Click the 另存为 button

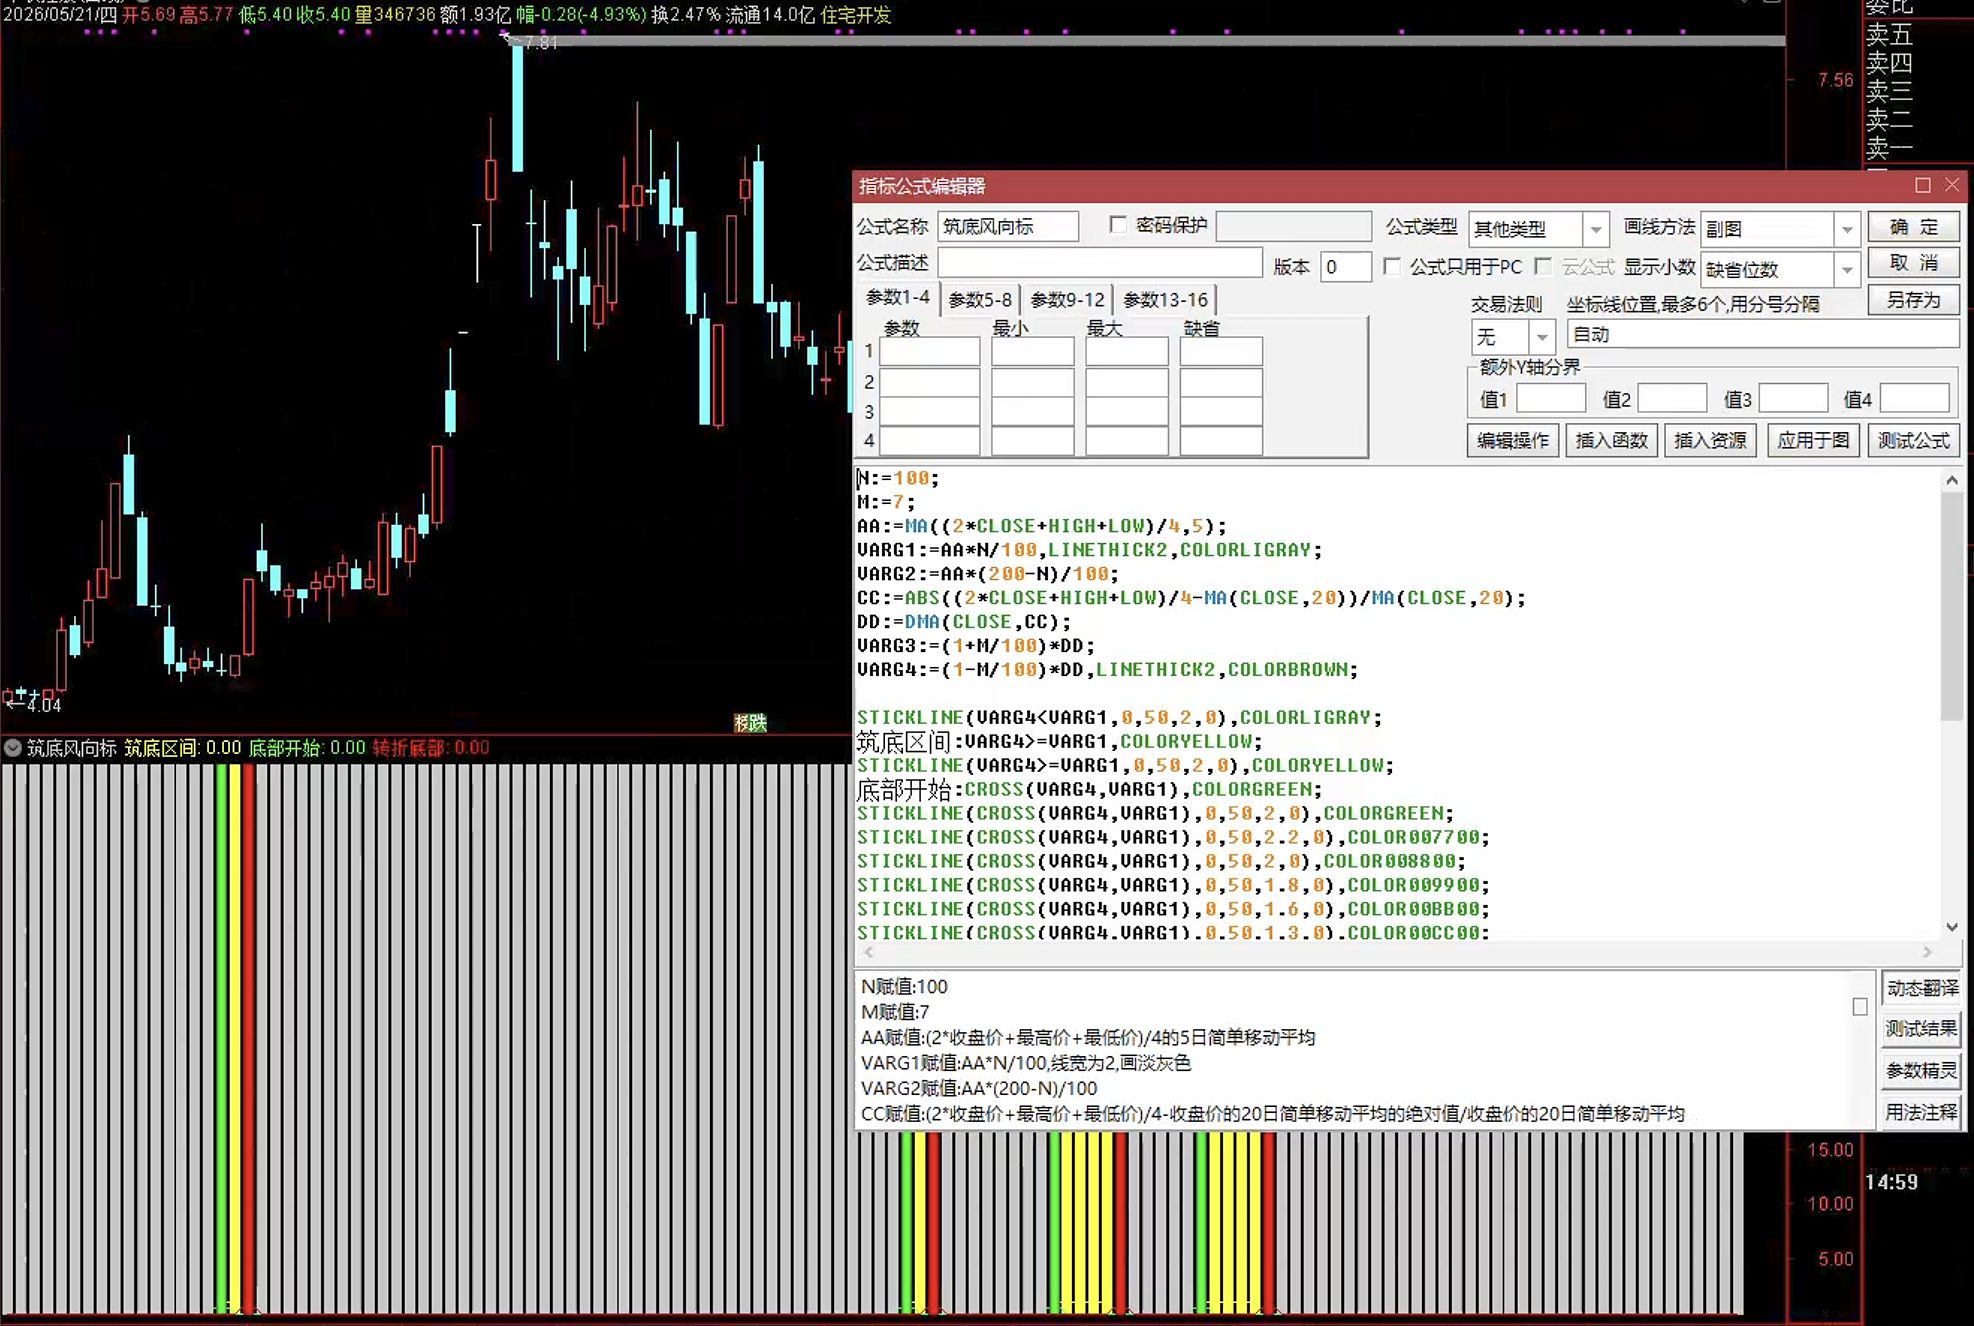point(1913,300)
